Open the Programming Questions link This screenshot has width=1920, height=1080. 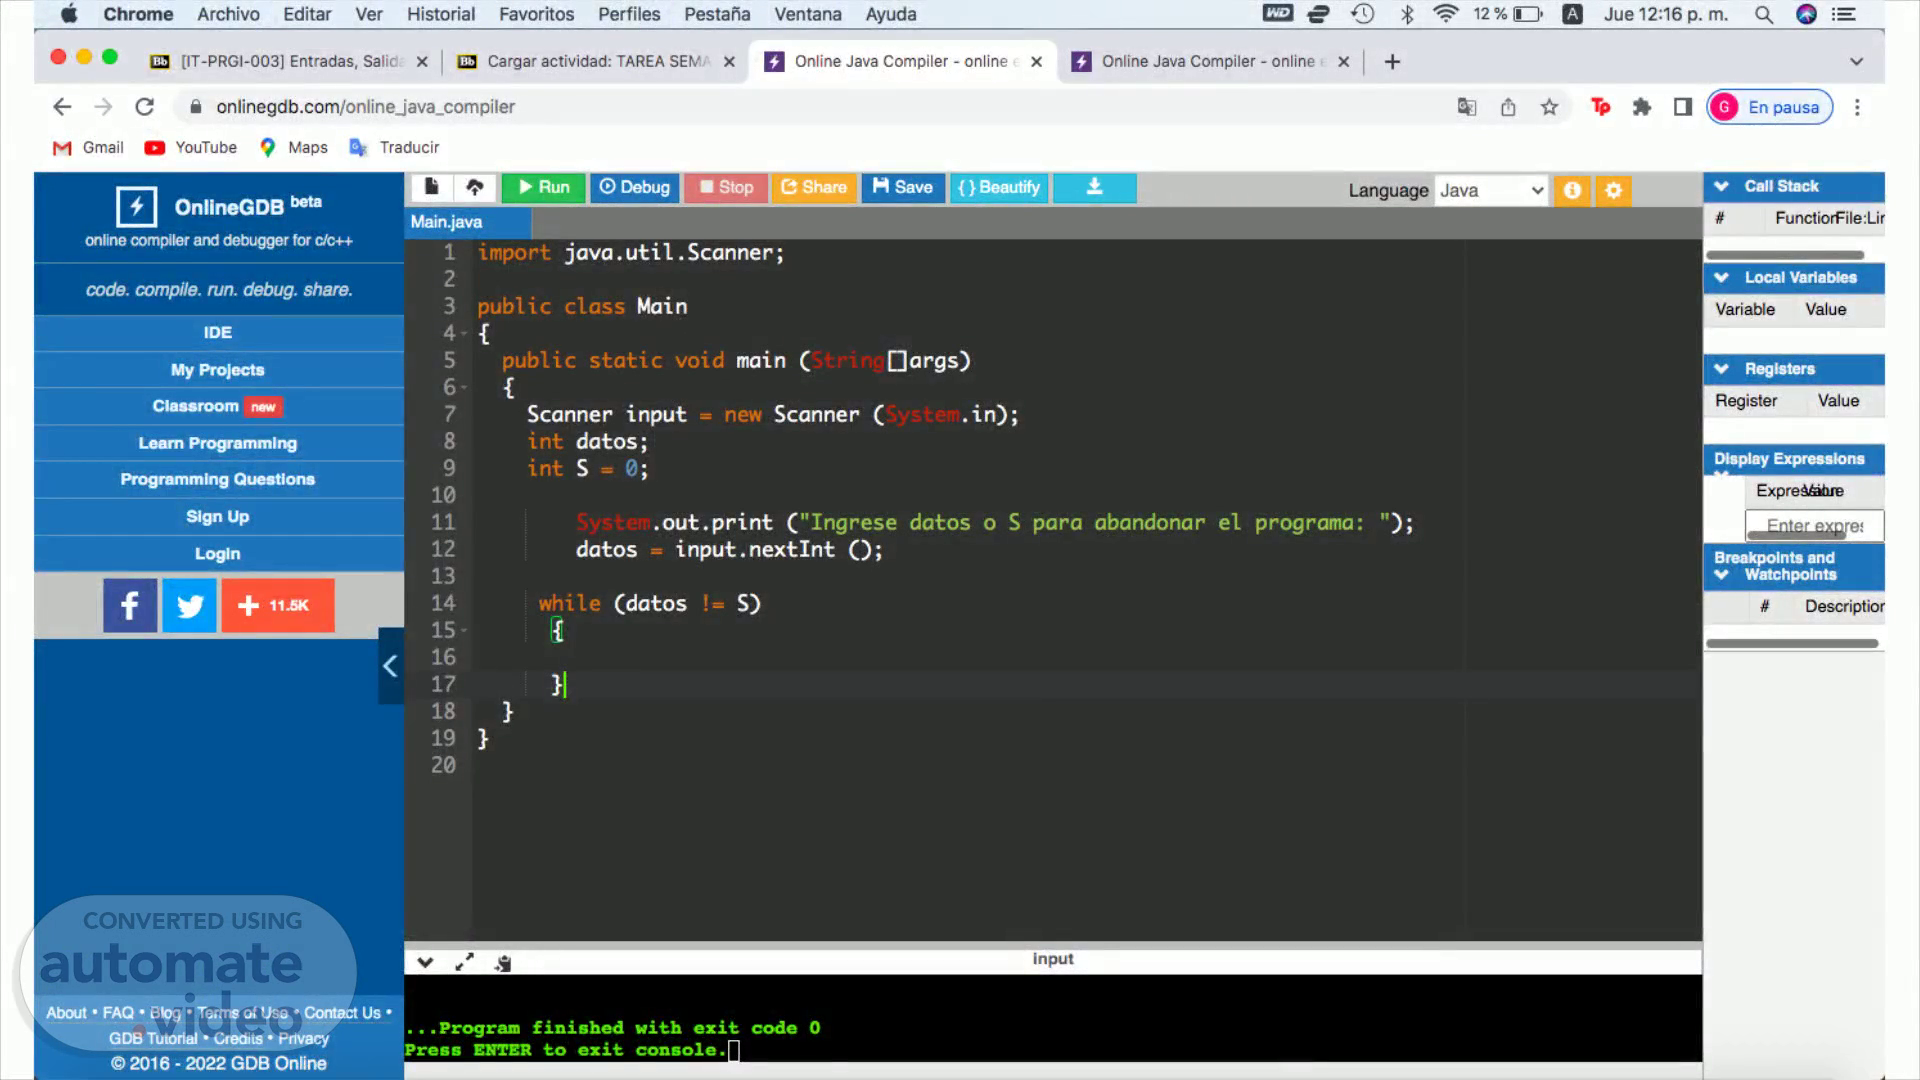click(217, 479)
